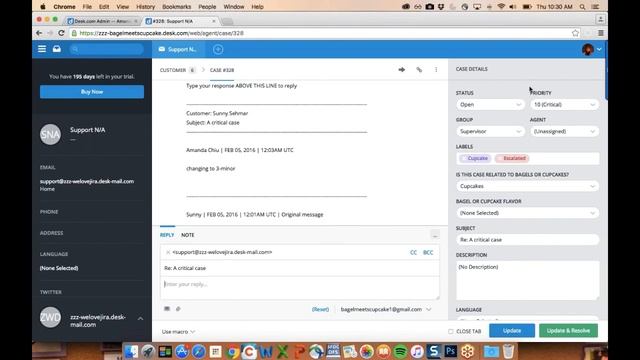Remove the support recipient with X
This screenshot has width=640, height=360.
[x=168, y=252]
